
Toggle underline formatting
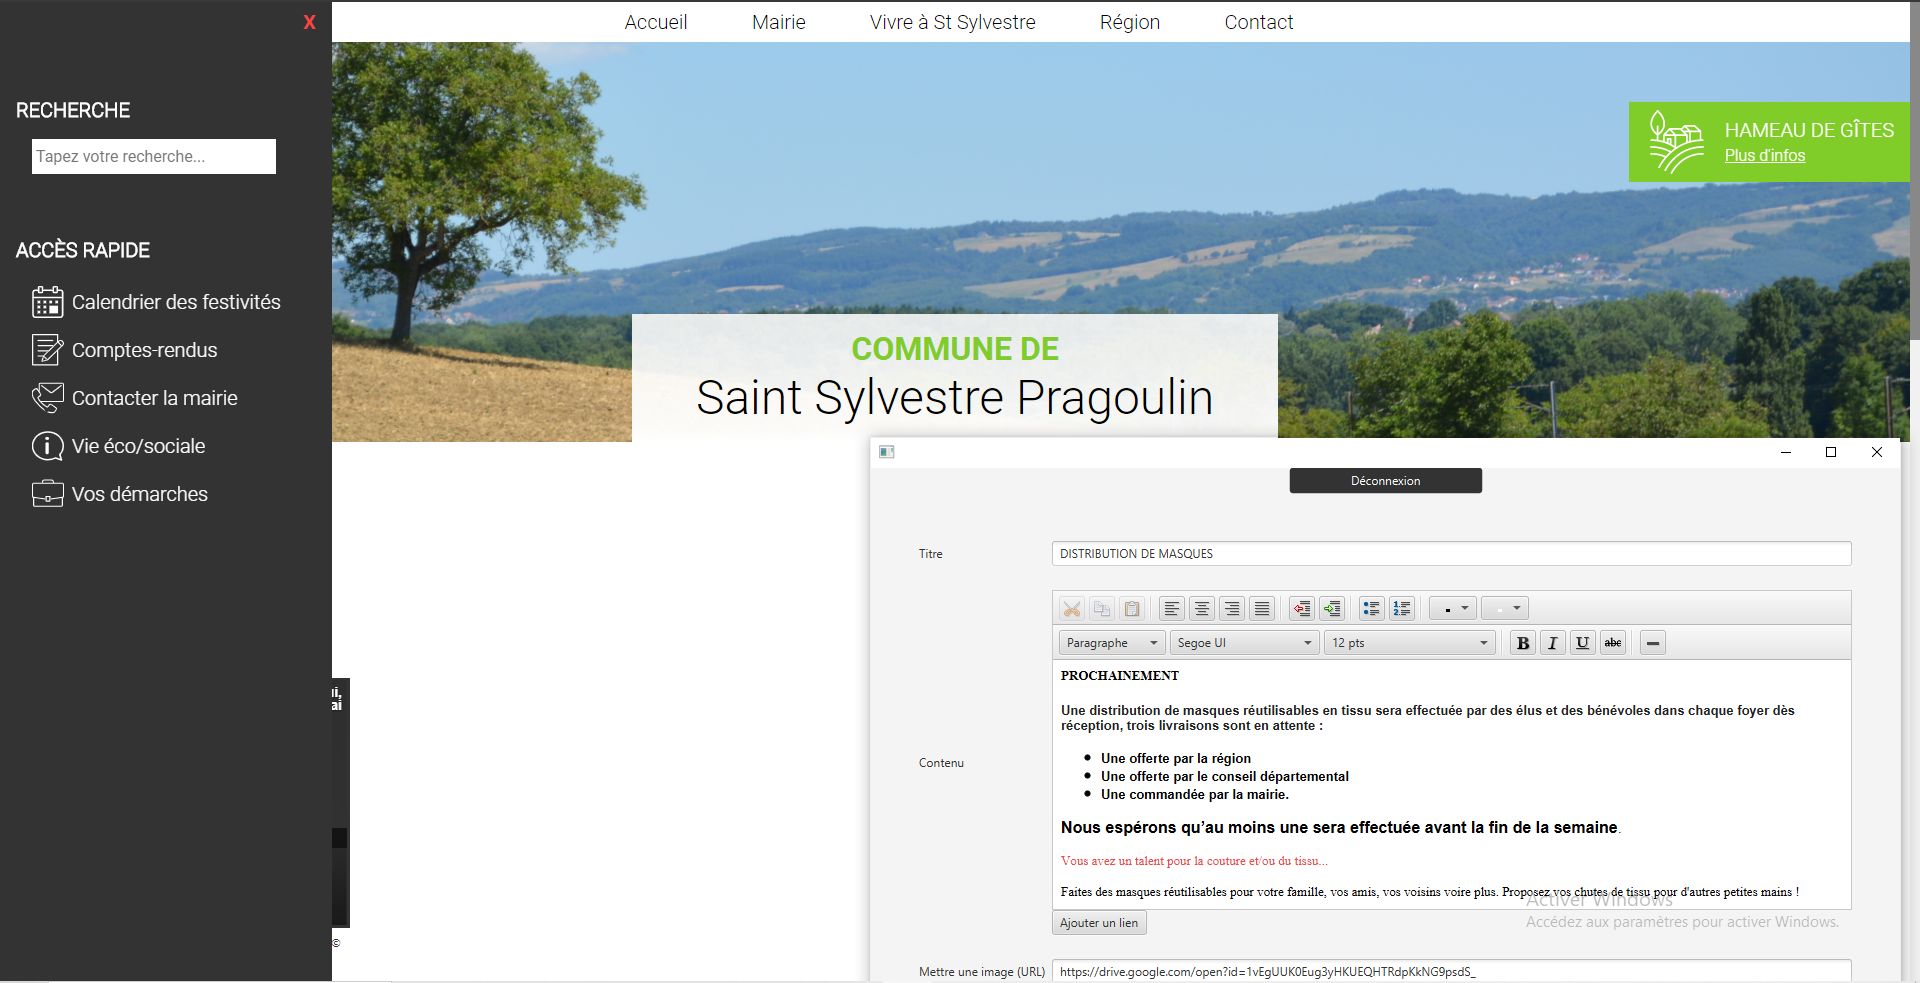click(1582, 643)
